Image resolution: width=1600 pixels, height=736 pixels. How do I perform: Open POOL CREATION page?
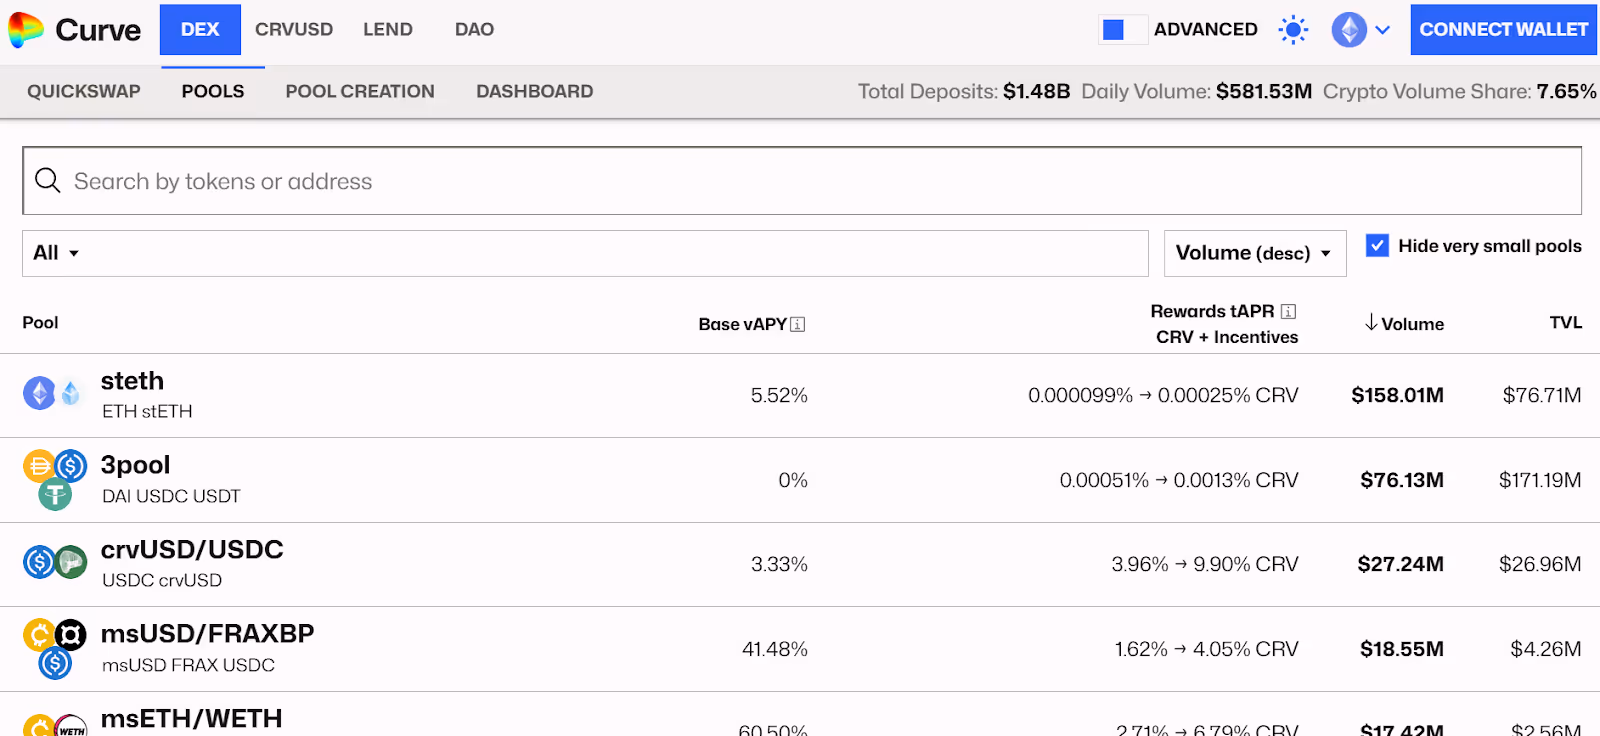pyautogui.click(x=360, y=91)
